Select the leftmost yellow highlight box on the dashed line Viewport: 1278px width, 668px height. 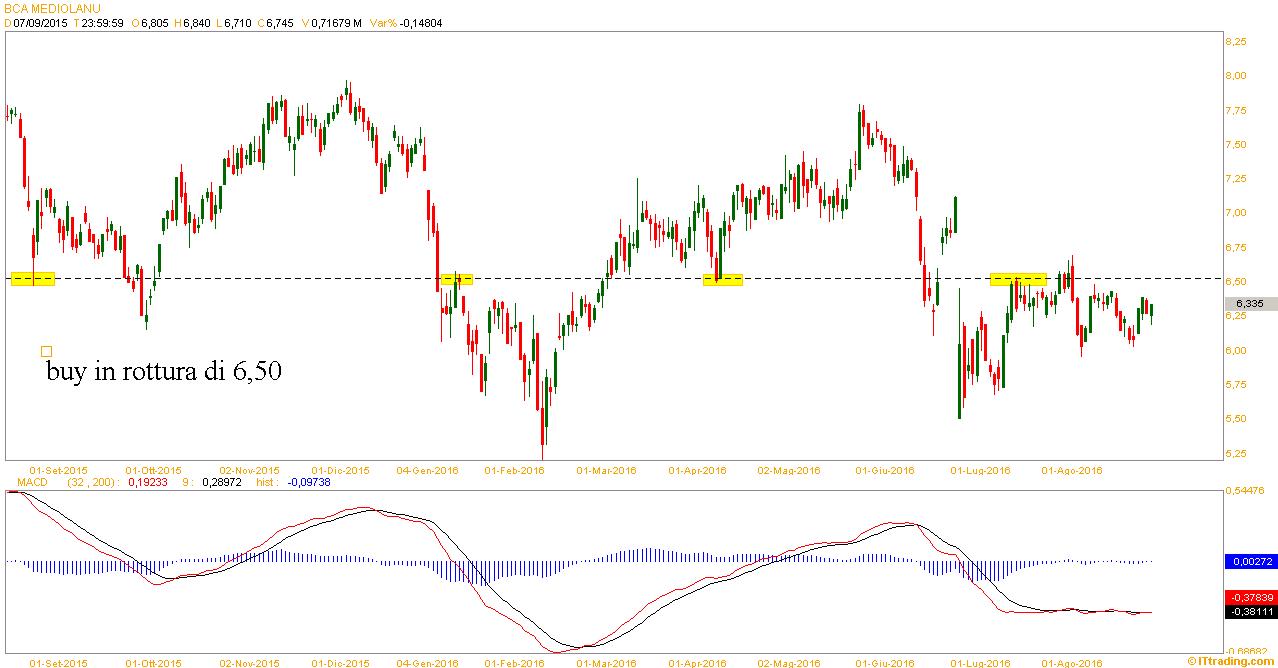coord(33,279)
